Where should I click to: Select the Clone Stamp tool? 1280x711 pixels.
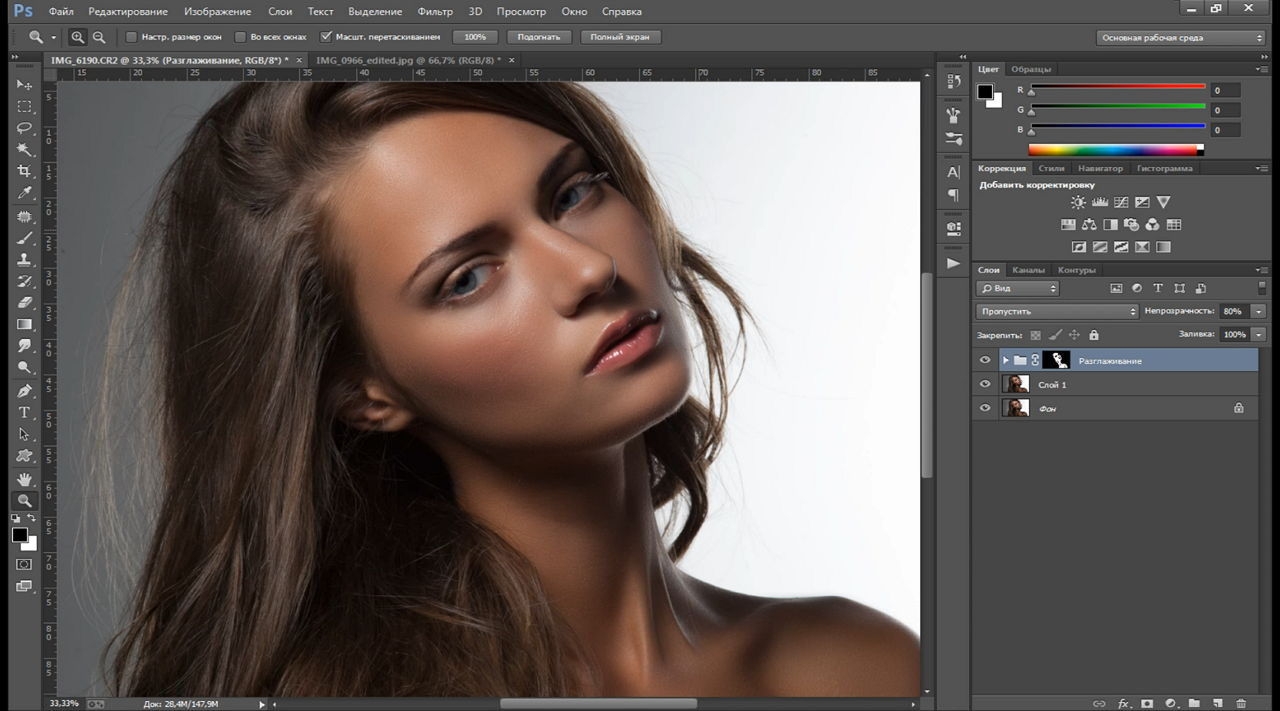[25, 259]
